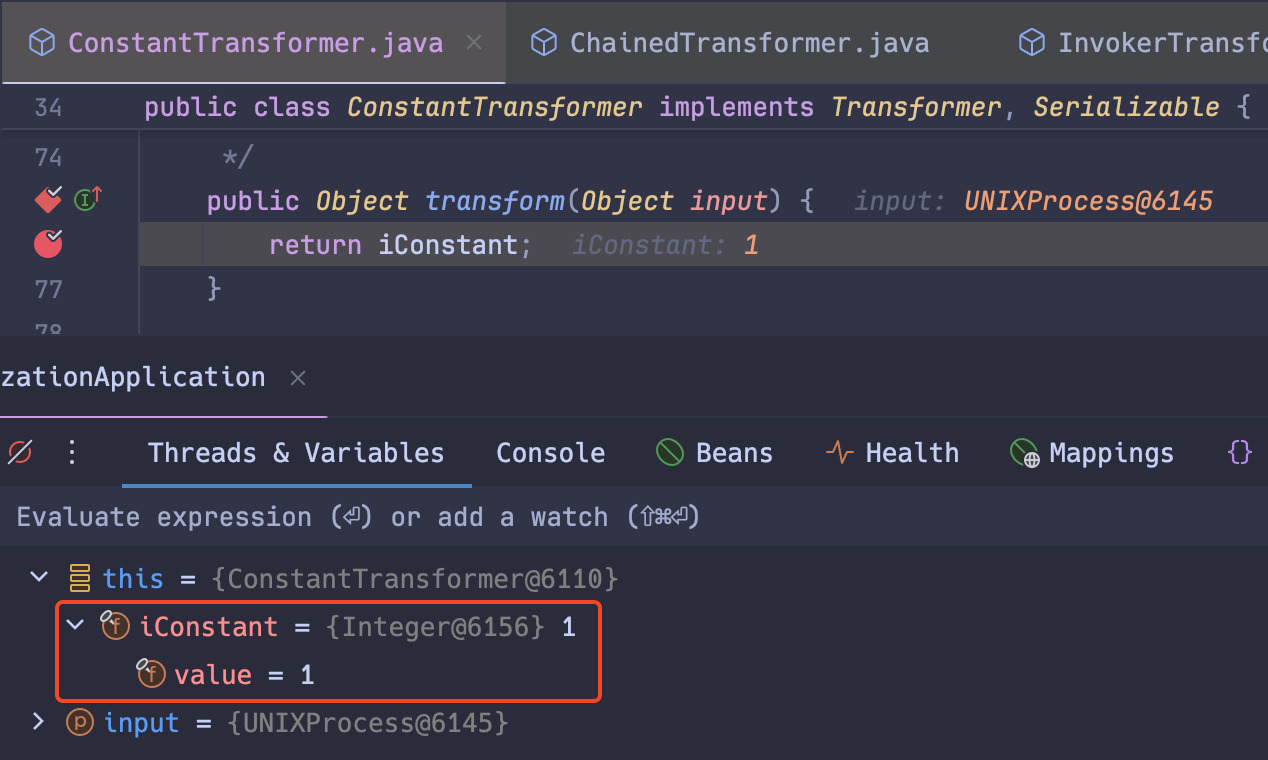The image size is (1268, 760).
Task: Click the parameter icon beside input
Action: coord(79,722)
